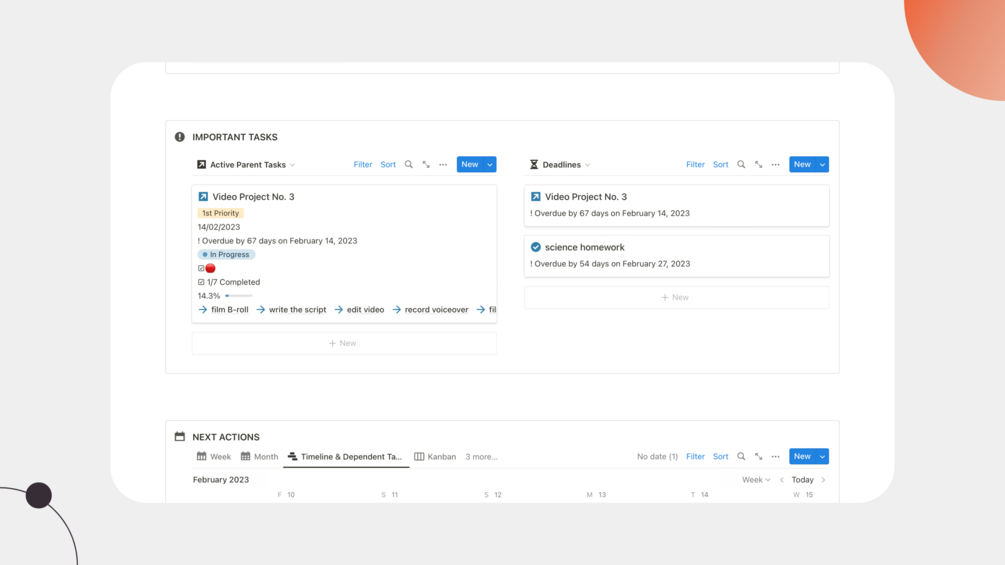Open New dropdown arrow in Next Actions

click(822, 457)
